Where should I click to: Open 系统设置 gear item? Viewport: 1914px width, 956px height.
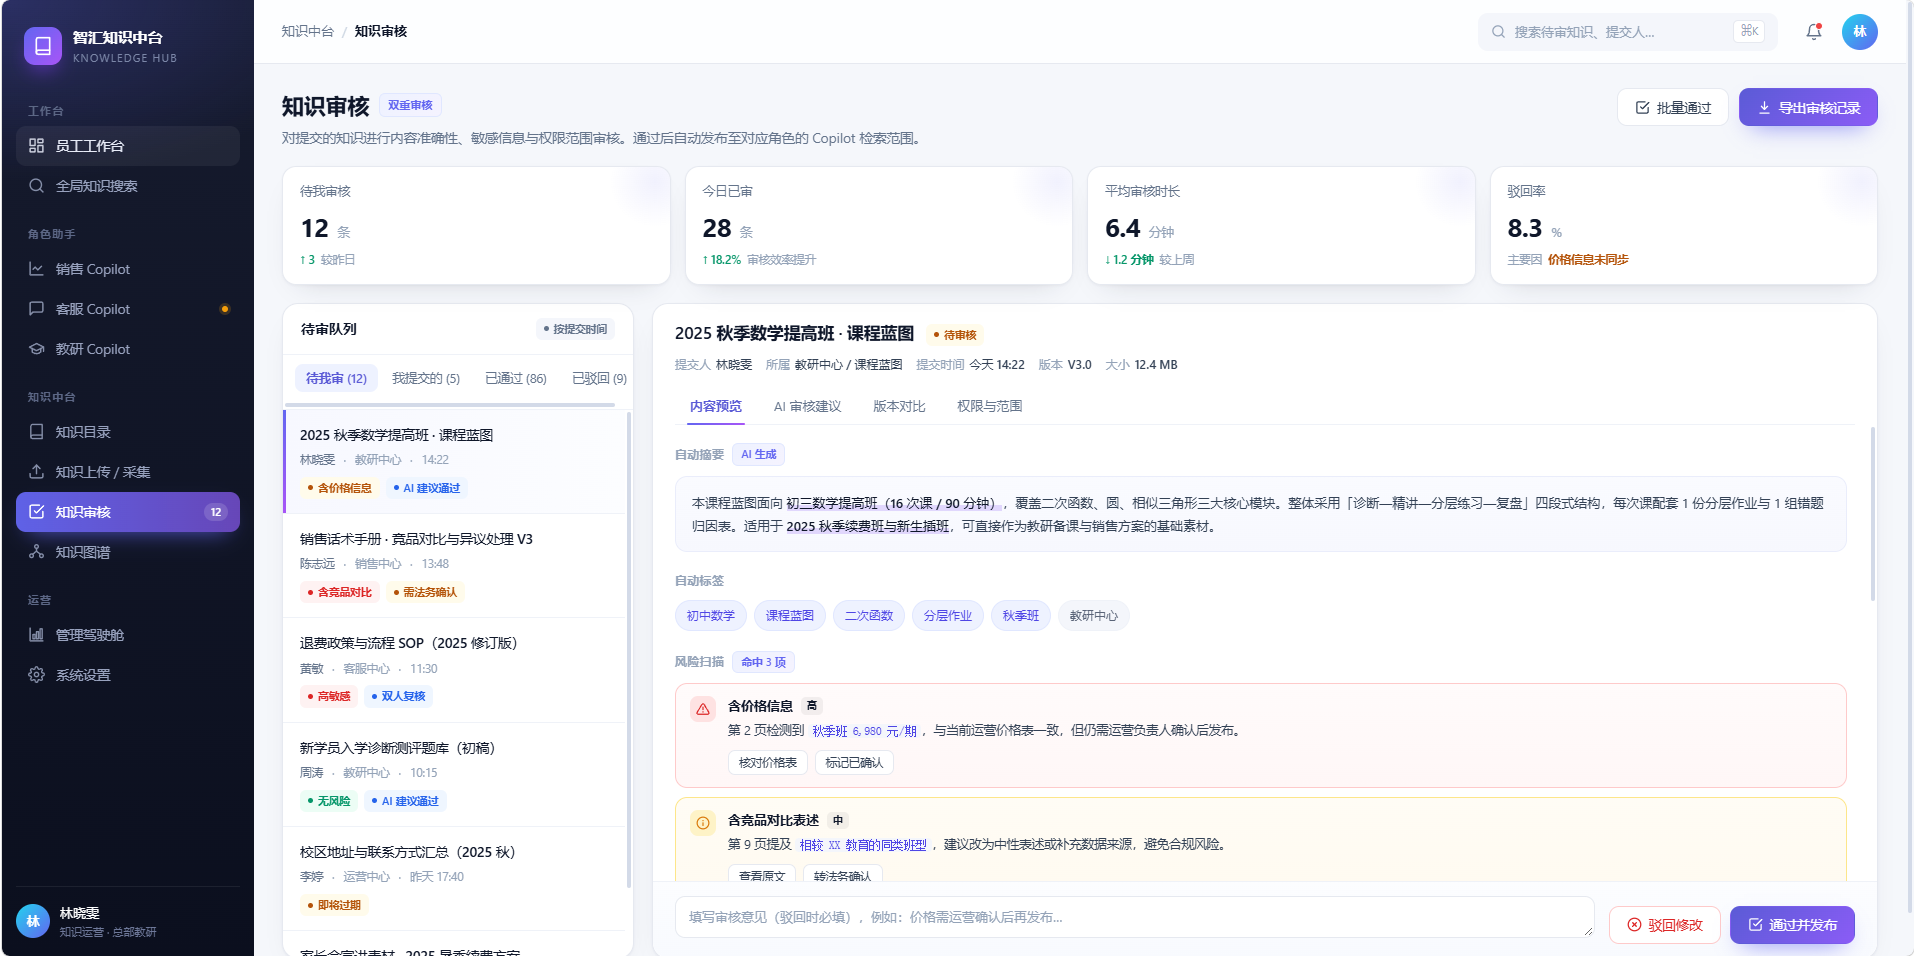point(128,675)
